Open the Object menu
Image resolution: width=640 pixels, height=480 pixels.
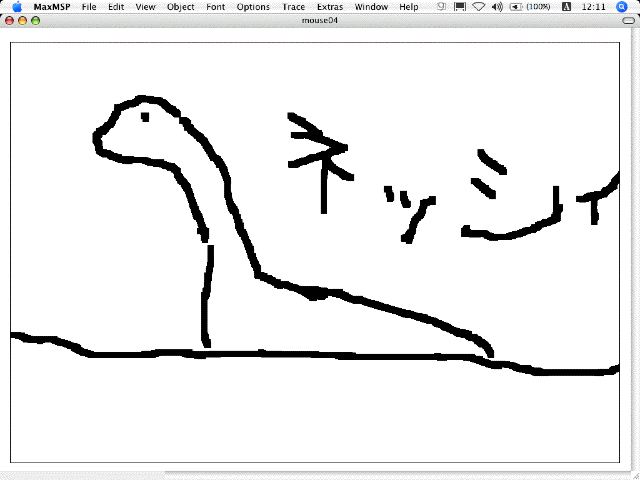(180, 7)
